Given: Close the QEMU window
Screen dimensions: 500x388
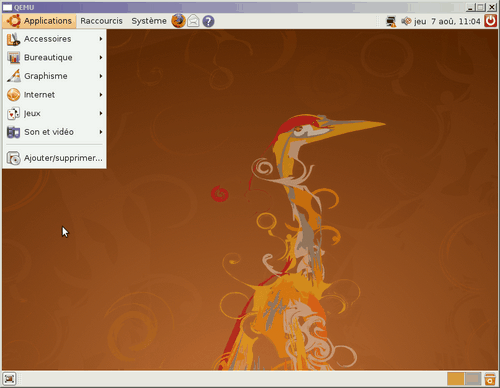Looking at the screenshot, I should [x=492, y=7].
